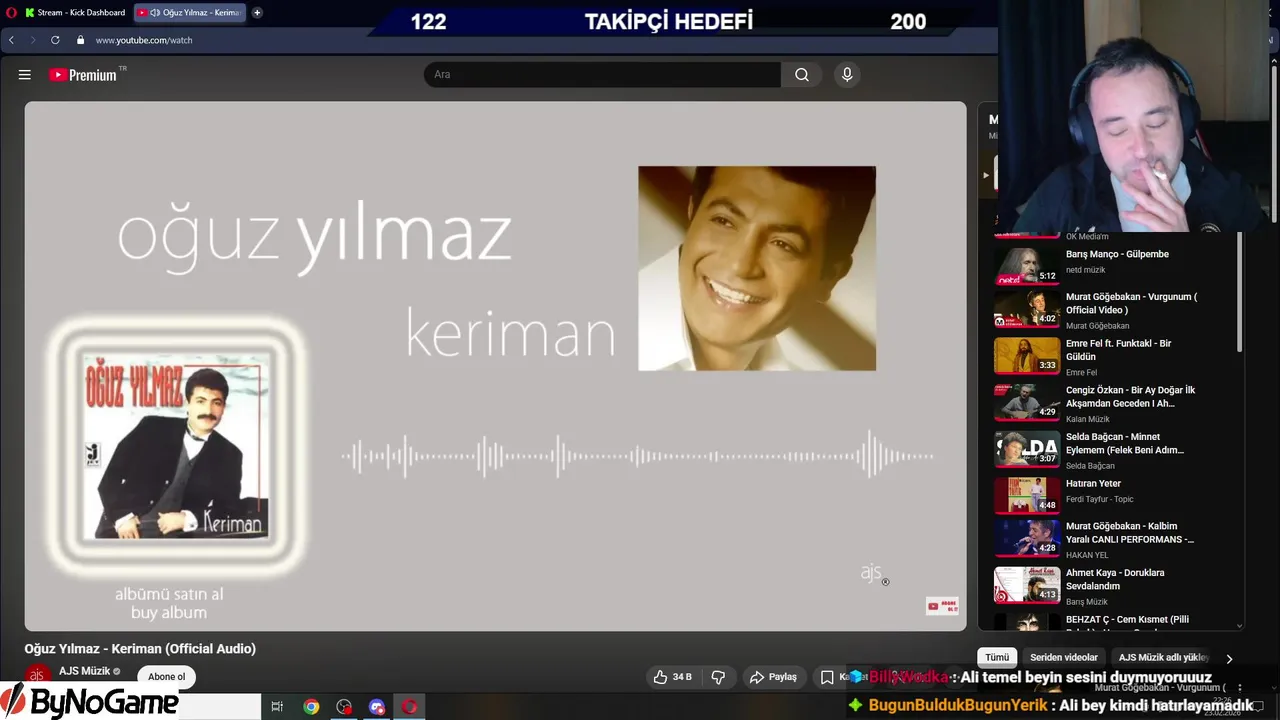Open Chrome from the taskbar
Image resolution: width=1280 pixels, height=720 pixels.
click(x=311, y=707)
